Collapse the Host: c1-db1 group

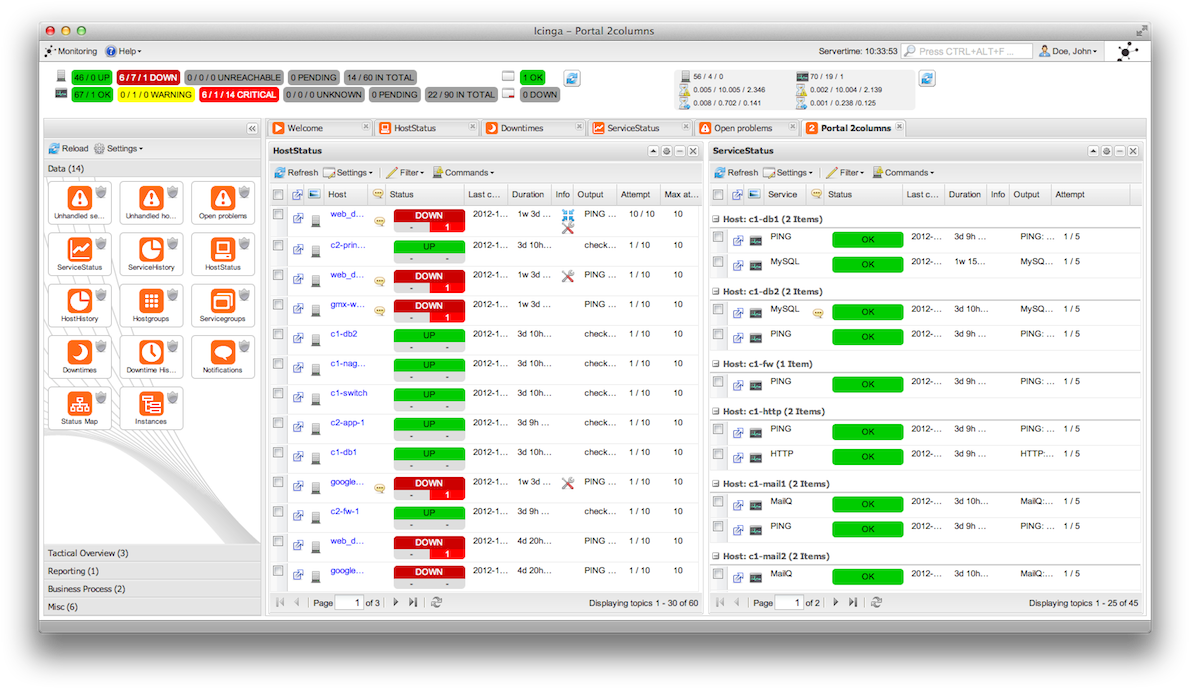[717, 218]
